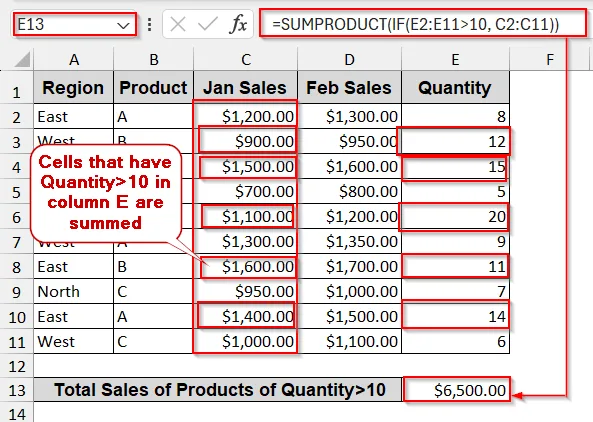Screen dimensions: 593x422
Task: Select Quantity cell with value 14
Action: click(x=455, y=316)
